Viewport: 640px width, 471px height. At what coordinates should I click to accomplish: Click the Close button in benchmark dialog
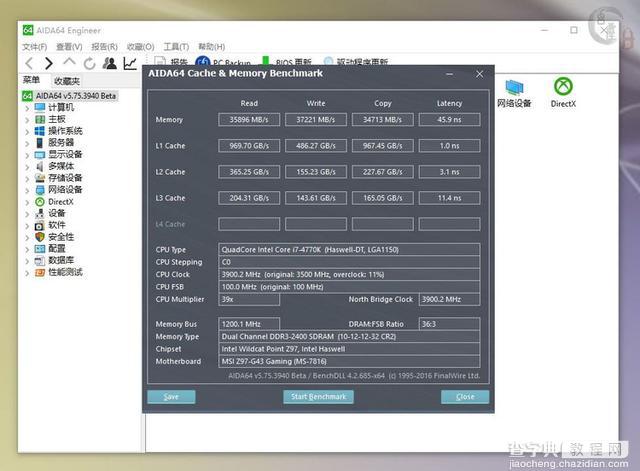465,397
